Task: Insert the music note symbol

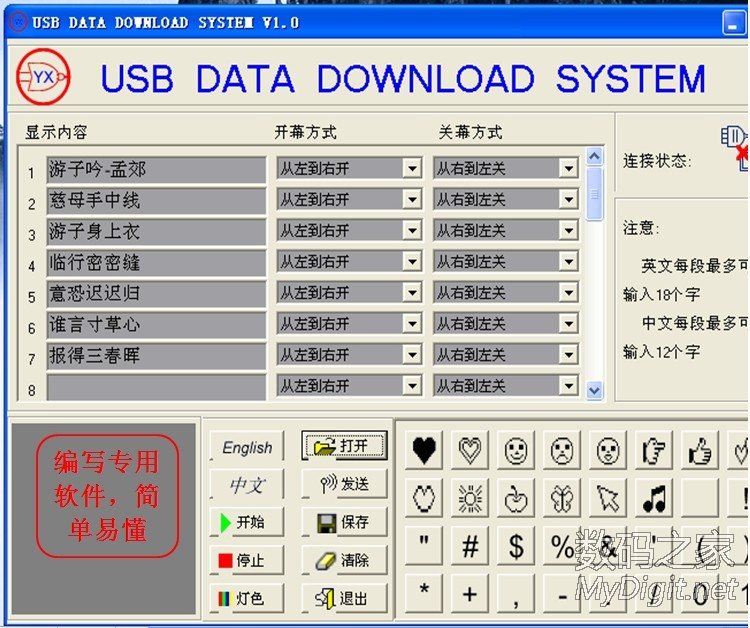Action: point(654,498)
